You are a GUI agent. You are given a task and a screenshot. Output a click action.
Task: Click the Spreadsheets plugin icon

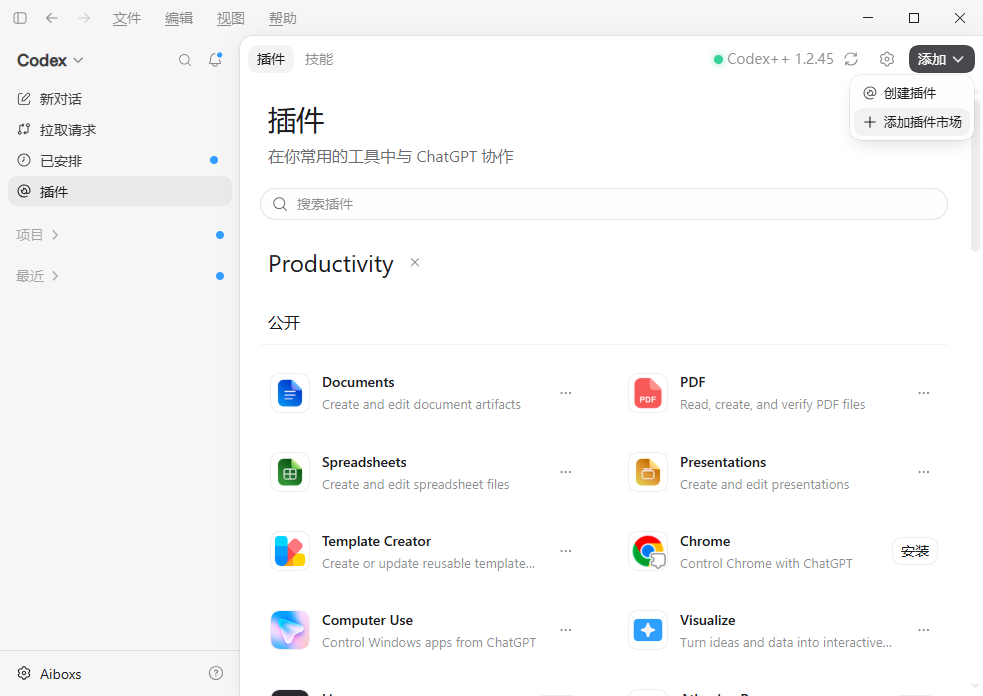pos(290,472)
